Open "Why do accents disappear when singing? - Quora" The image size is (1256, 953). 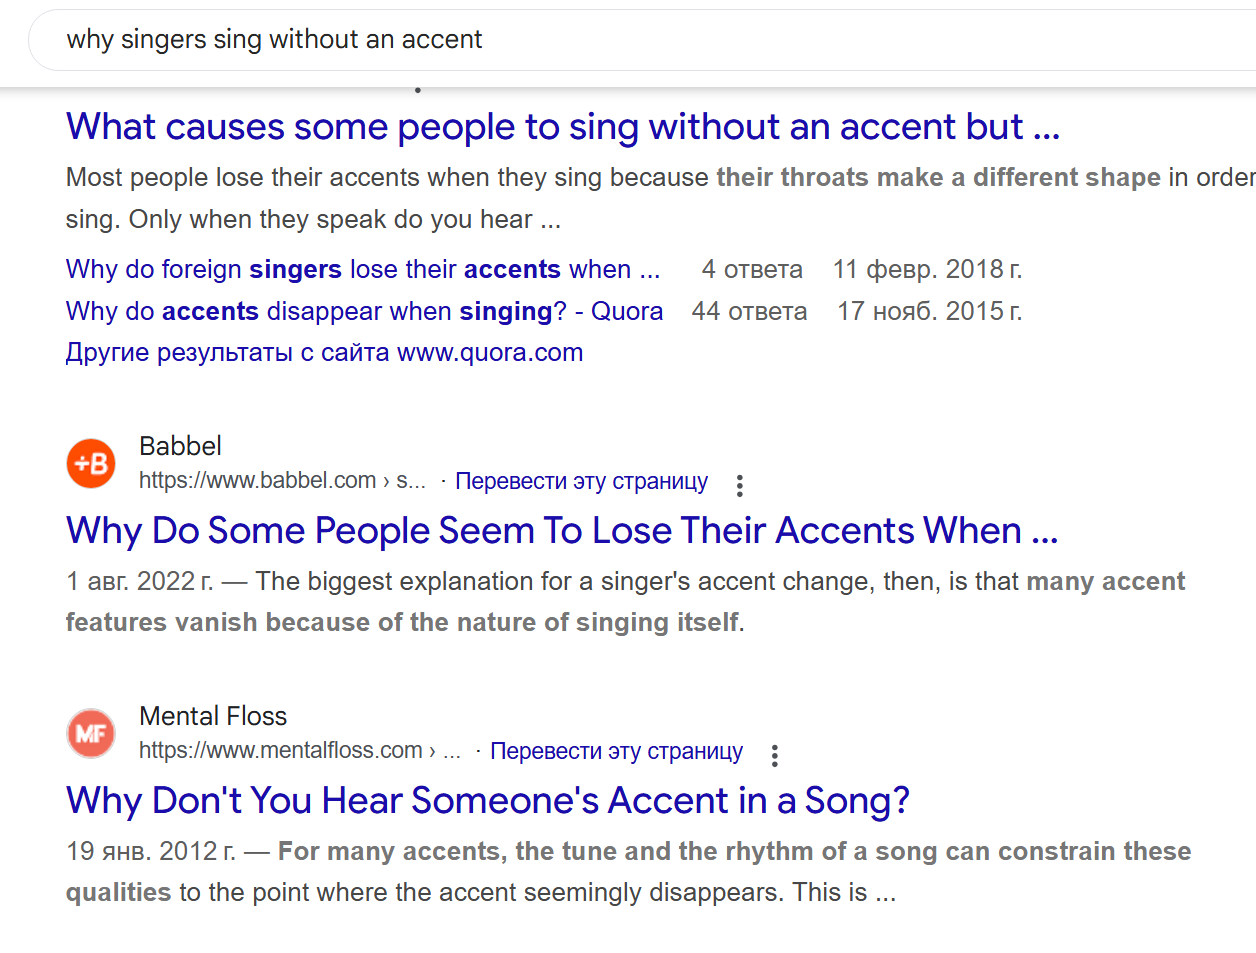[364, 312]
